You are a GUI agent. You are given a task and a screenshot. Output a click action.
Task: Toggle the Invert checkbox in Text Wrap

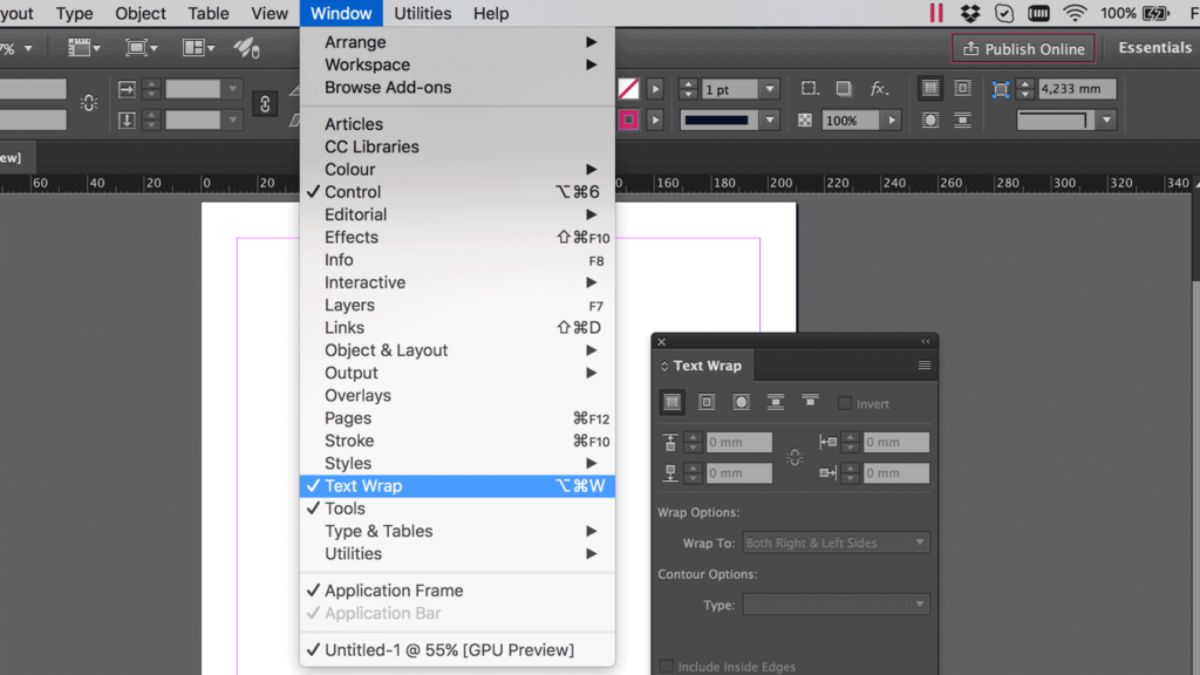click(845, 403)
